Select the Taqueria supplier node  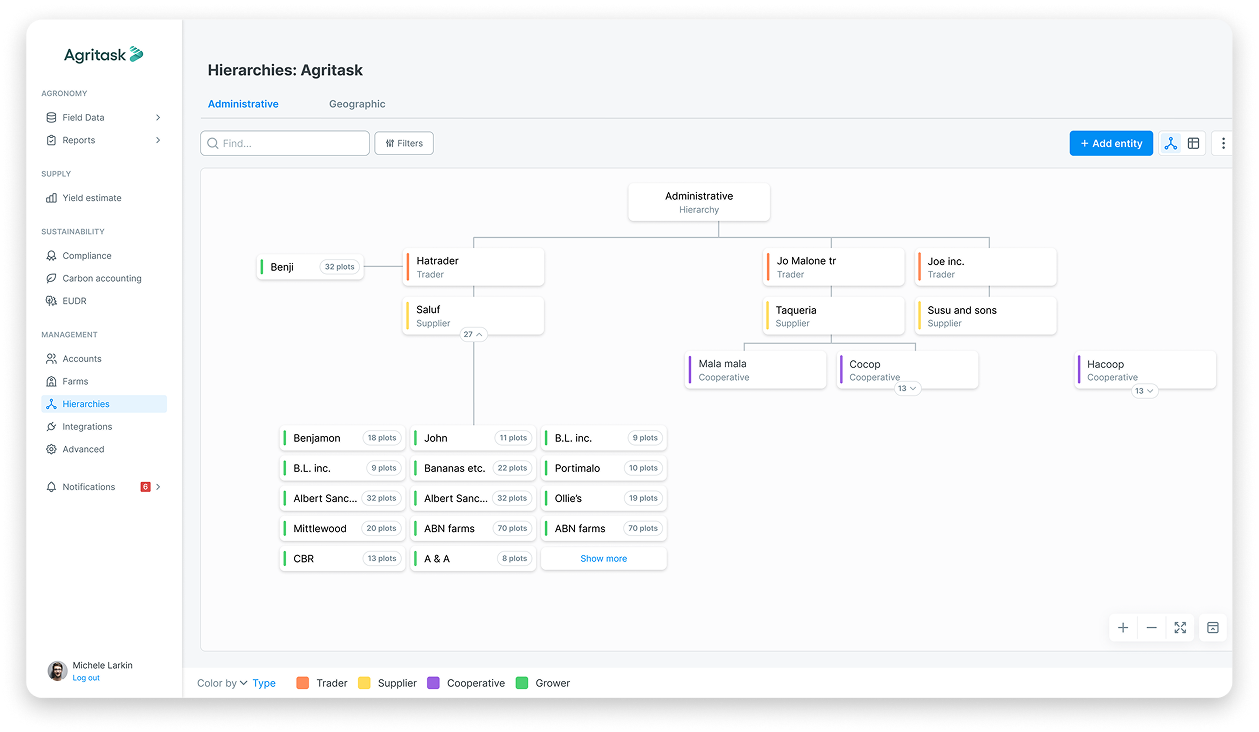(834, 316)
